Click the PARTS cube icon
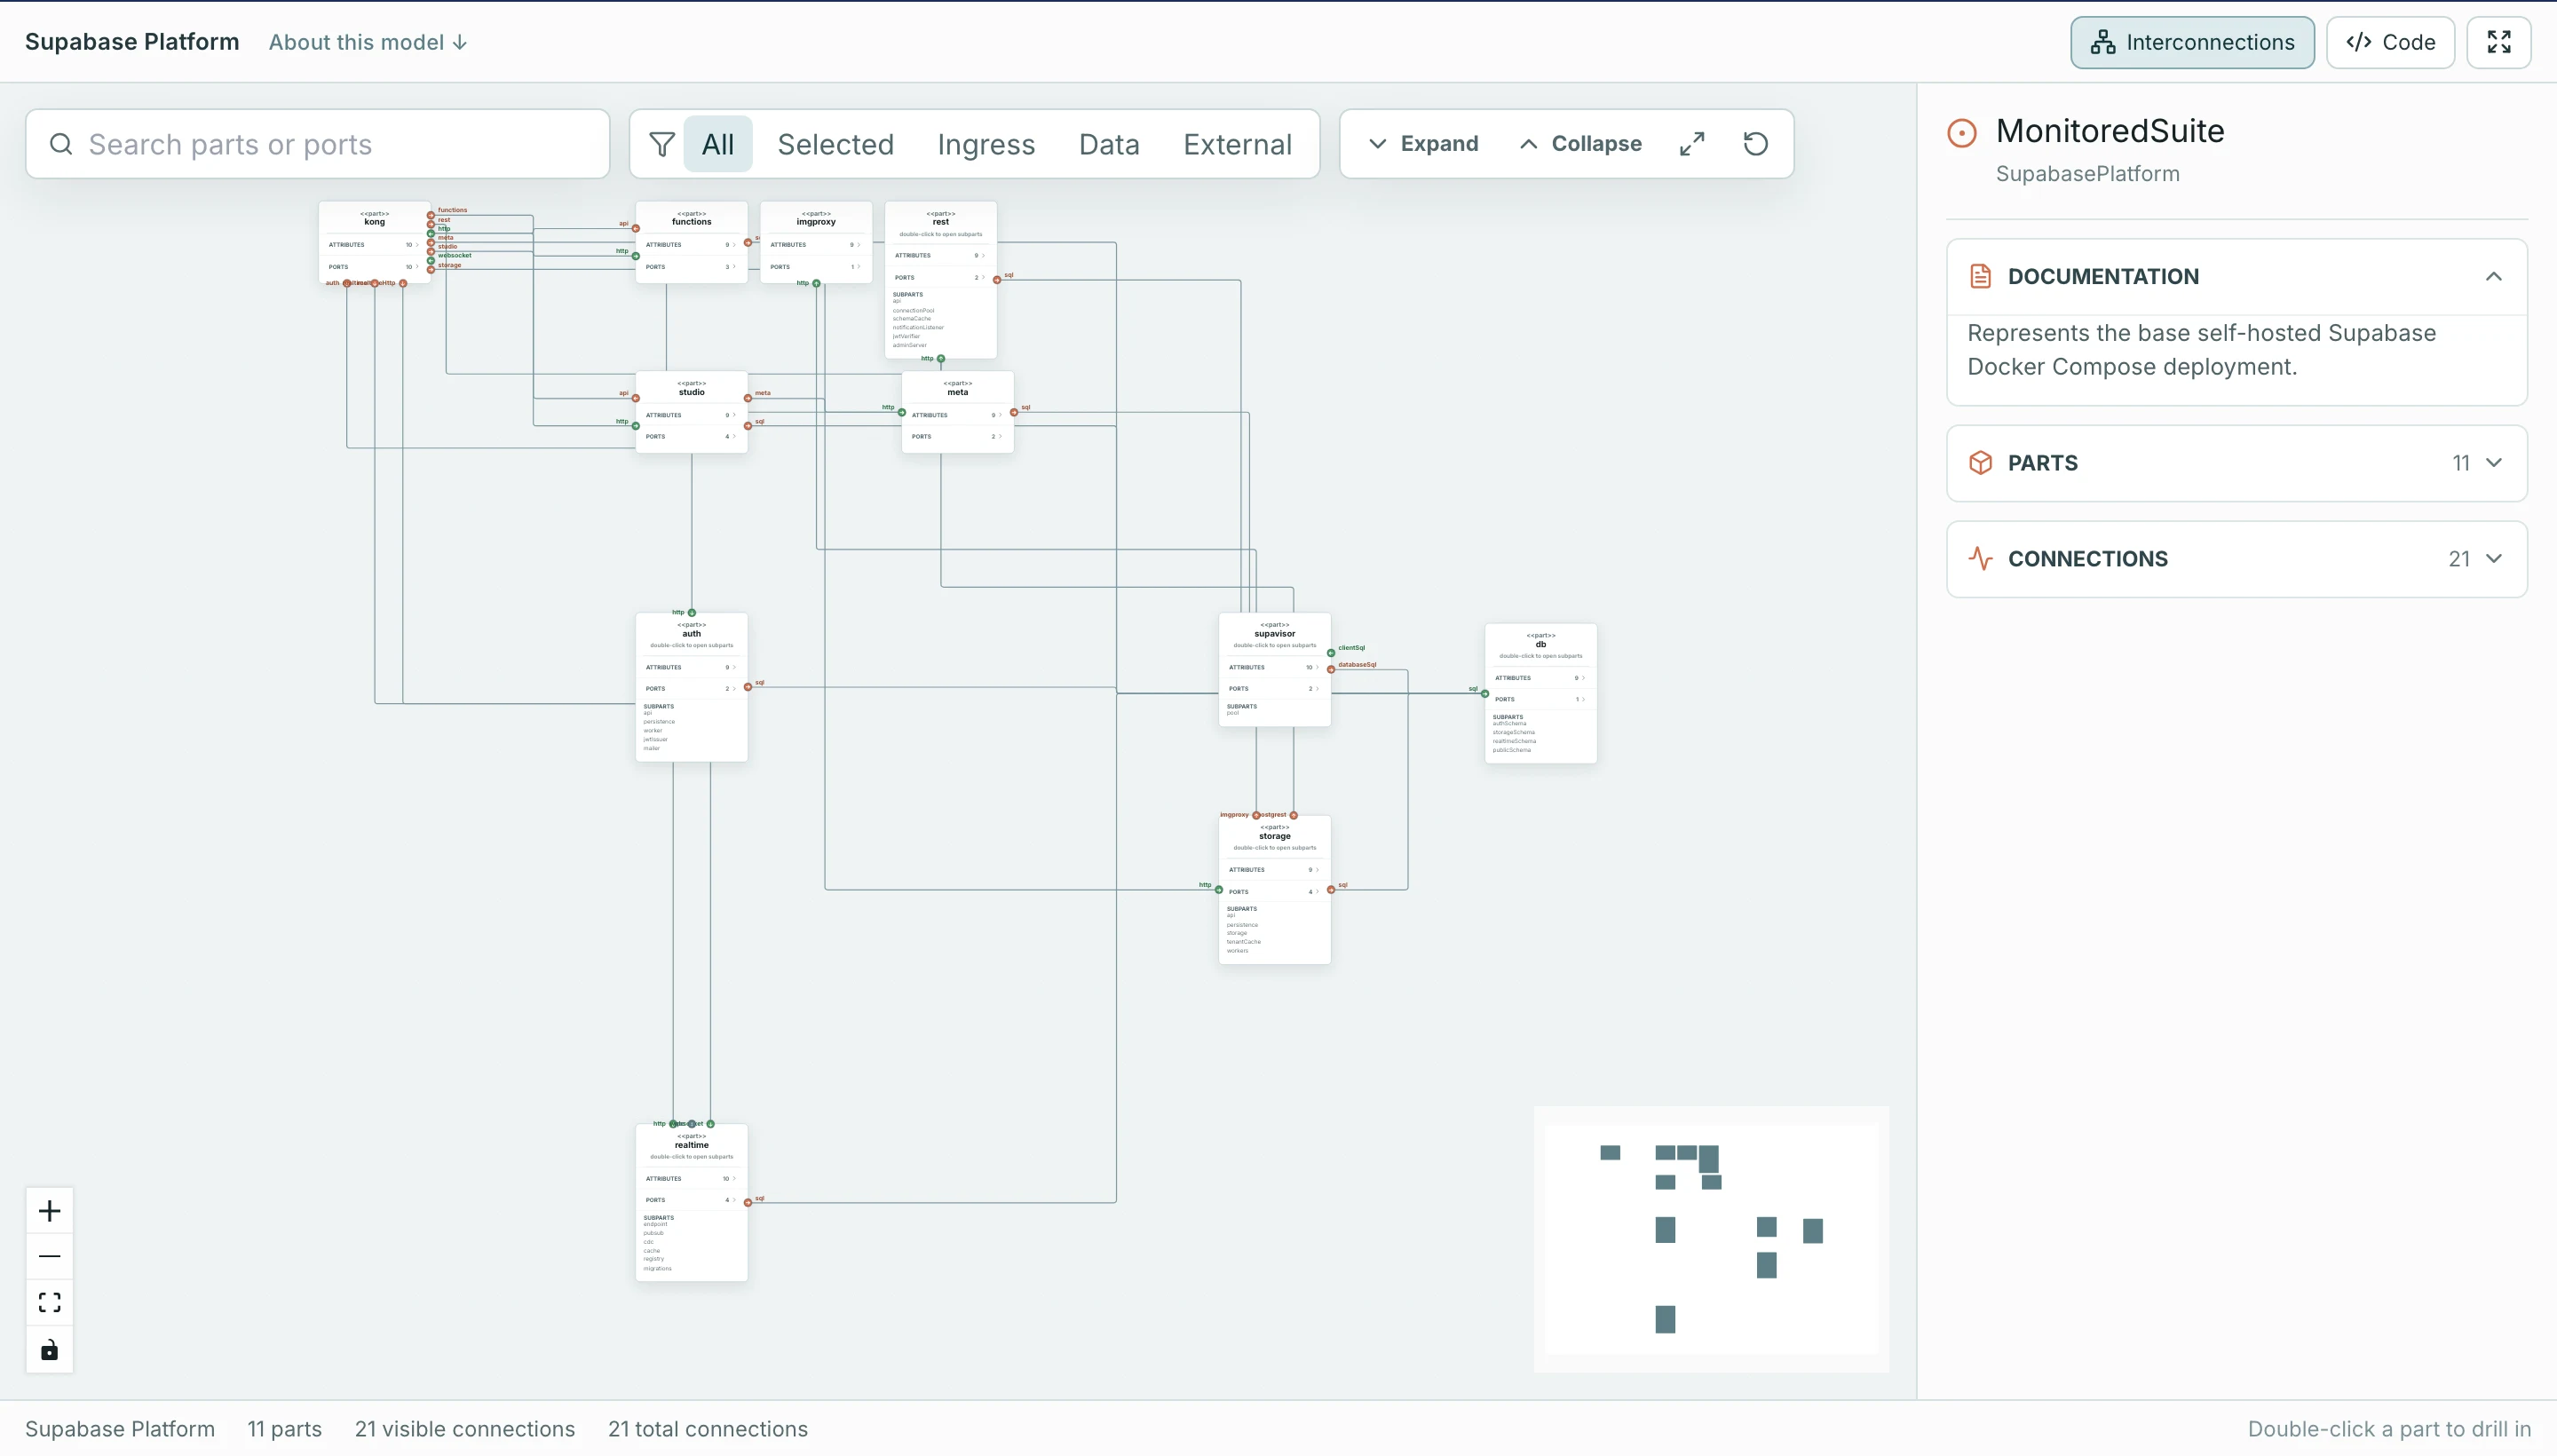Viewport: 2557px width, 1456px height. [1980, 463]
